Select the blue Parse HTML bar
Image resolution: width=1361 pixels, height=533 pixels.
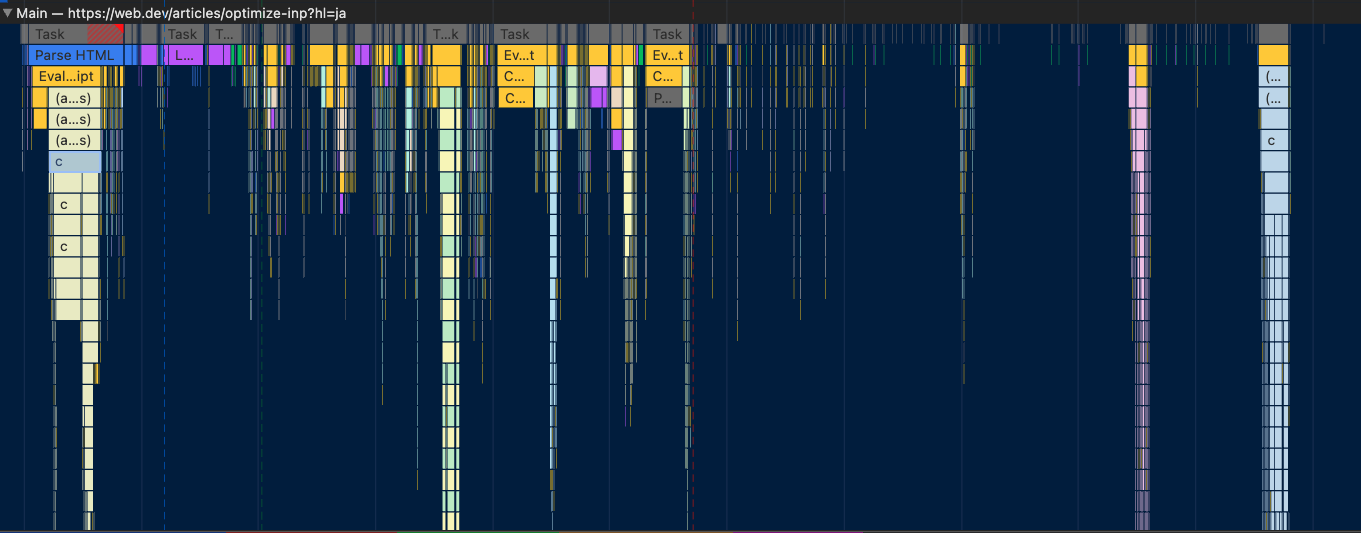click(x=74, y=55)
